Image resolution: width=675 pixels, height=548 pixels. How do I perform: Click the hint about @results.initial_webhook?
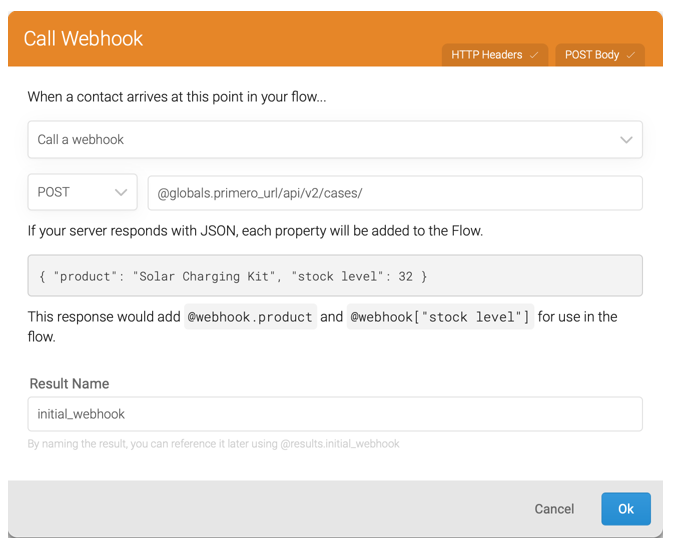tap(214, 444)
